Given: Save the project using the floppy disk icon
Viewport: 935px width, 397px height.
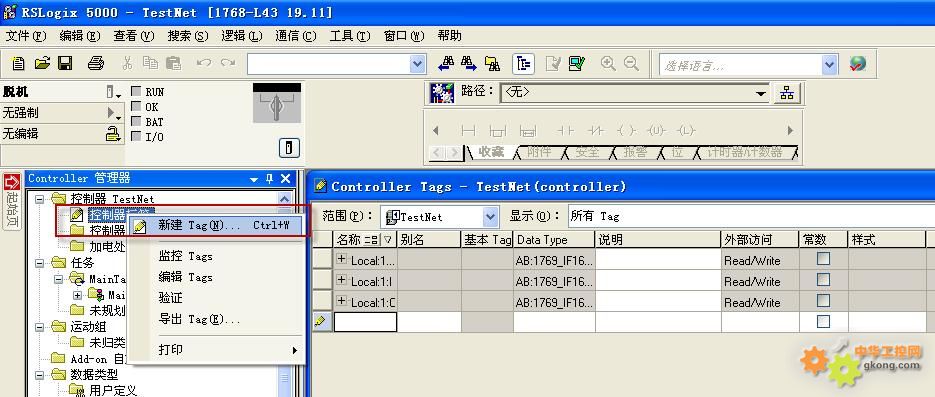Looking at the screenshot, I should tap(64, 63).
